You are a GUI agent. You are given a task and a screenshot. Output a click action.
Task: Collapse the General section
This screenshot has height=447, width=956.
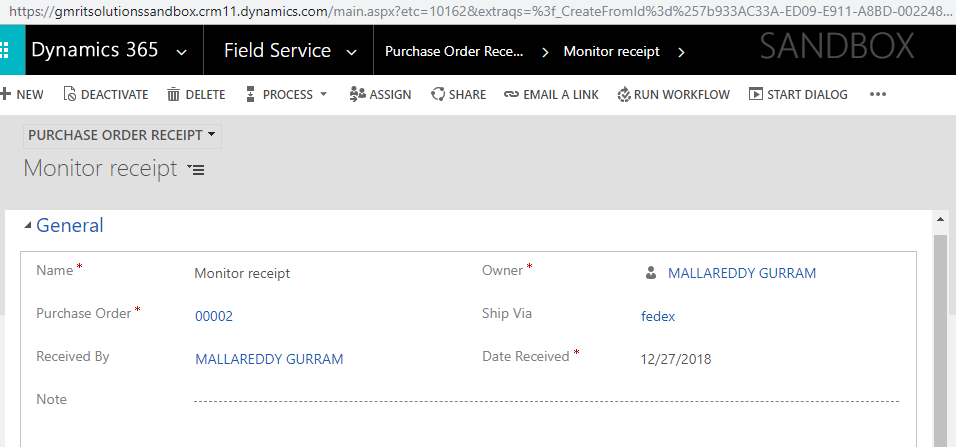click(x=27, y=226)
